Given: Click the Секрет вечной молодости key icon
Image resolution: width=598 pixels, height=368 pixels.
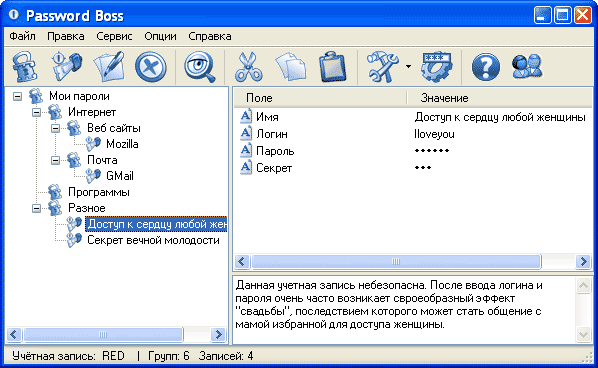Looking at the screenshot, I should click(x=74, y=240).
